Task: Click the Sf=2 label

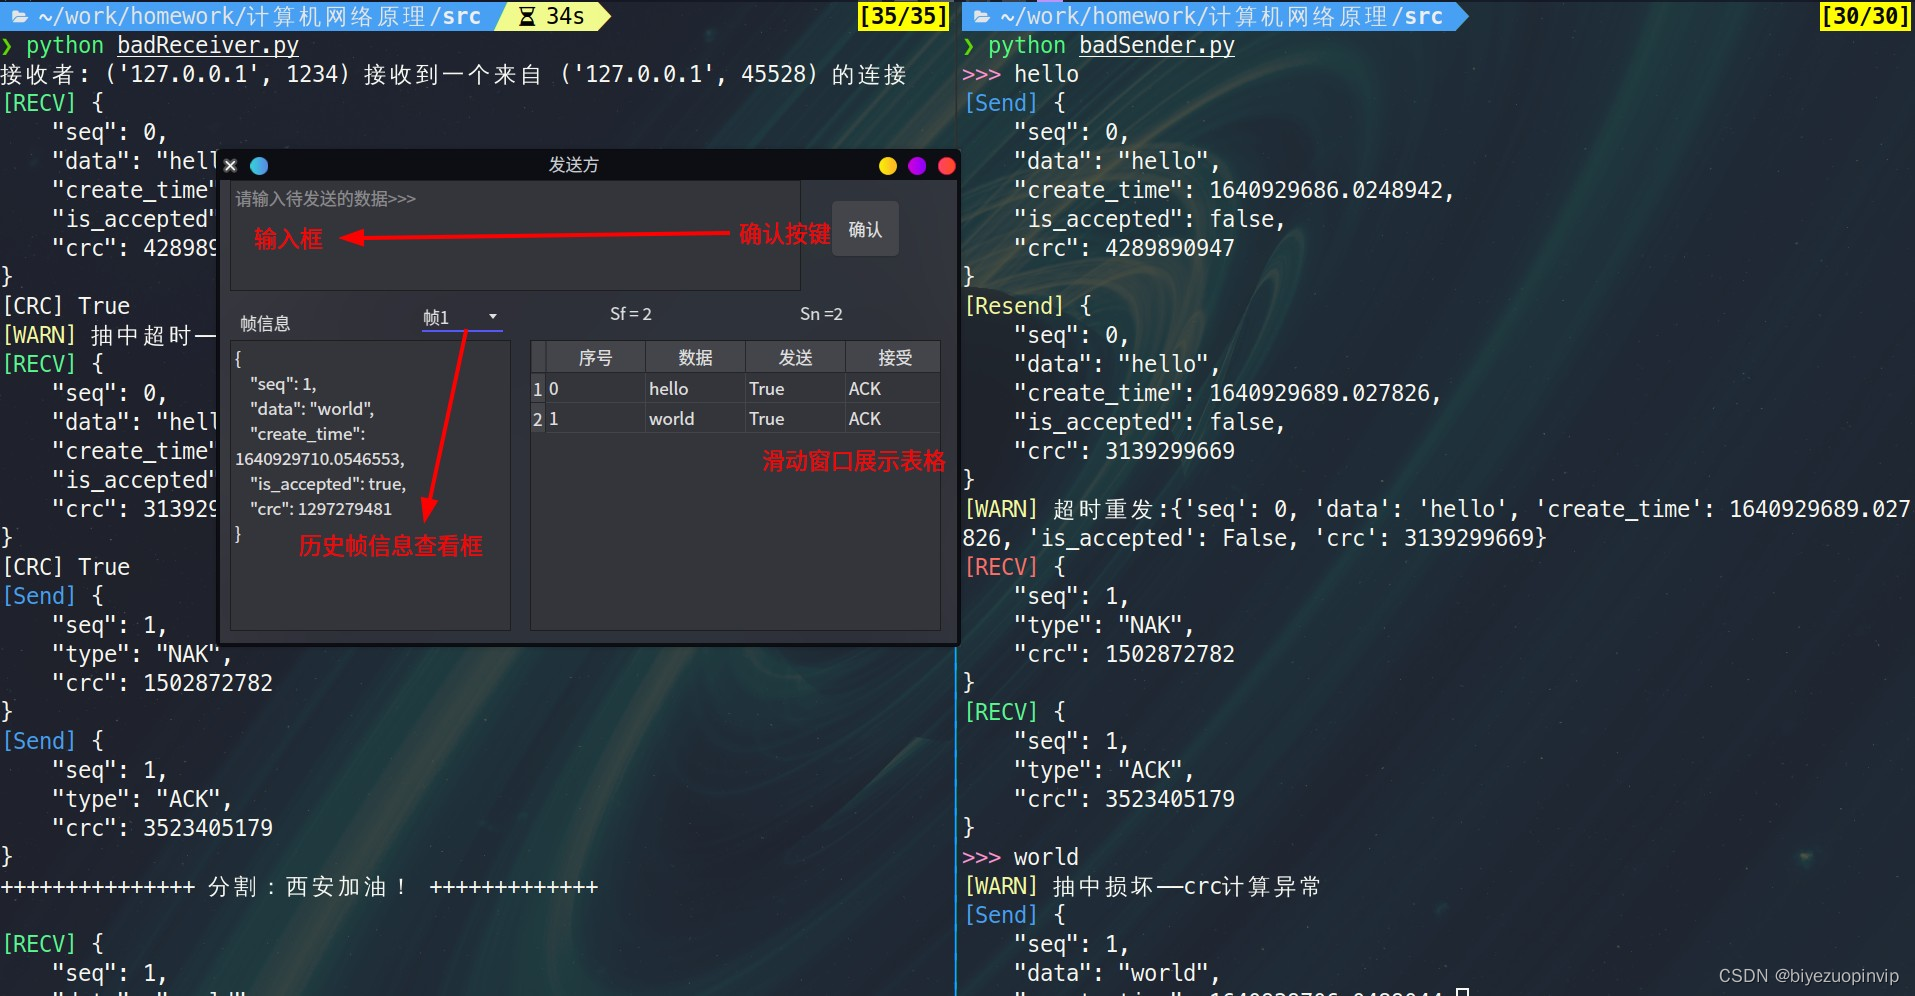Action: click(631, 314)
